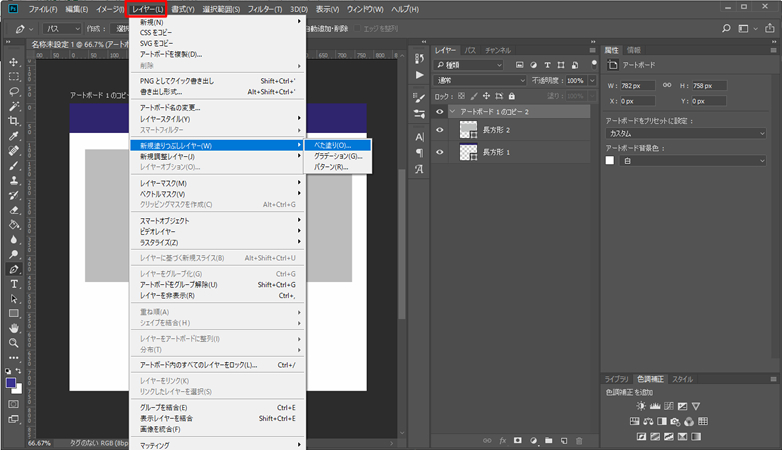Click the create new layer icon
Image resolution: width=782 pixels, height=450 pixels.
[x=564, y=441]
